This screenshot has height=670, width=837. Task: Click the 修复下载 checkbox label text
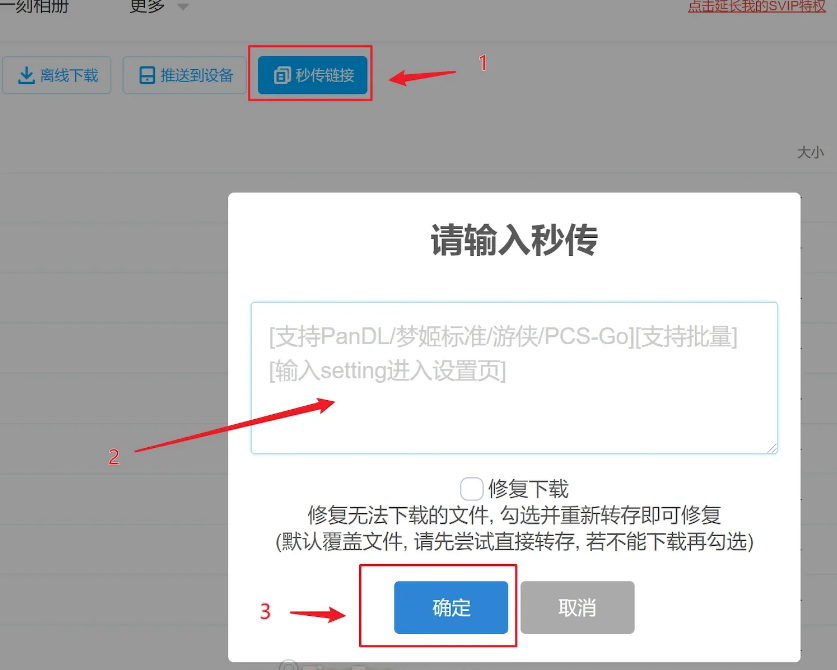pos(528,488)
